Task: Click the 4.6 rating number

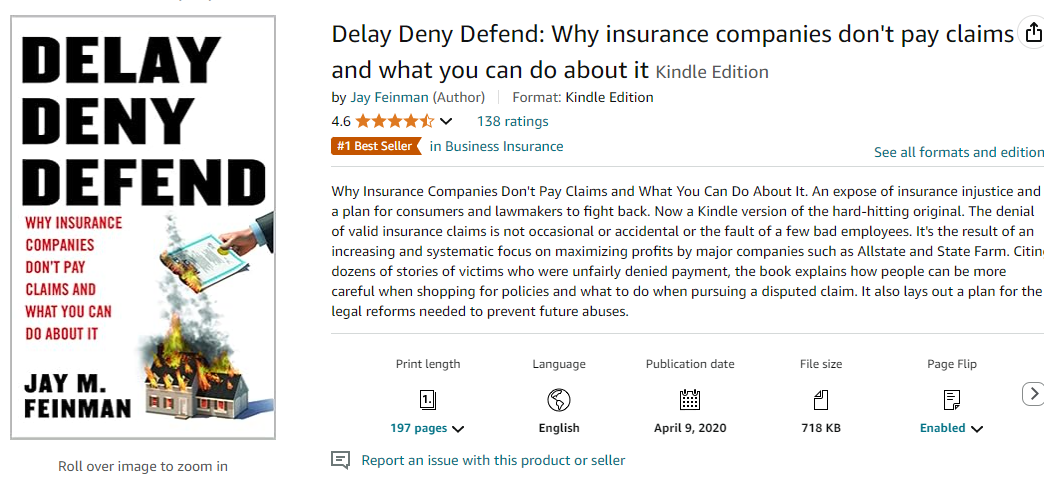Action: [341, 122]
